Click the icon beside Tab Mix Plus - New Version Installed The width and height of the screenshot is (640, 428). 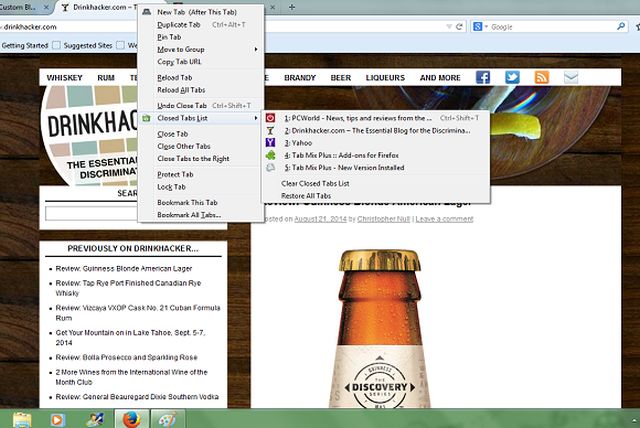click(x=270, y=168)
